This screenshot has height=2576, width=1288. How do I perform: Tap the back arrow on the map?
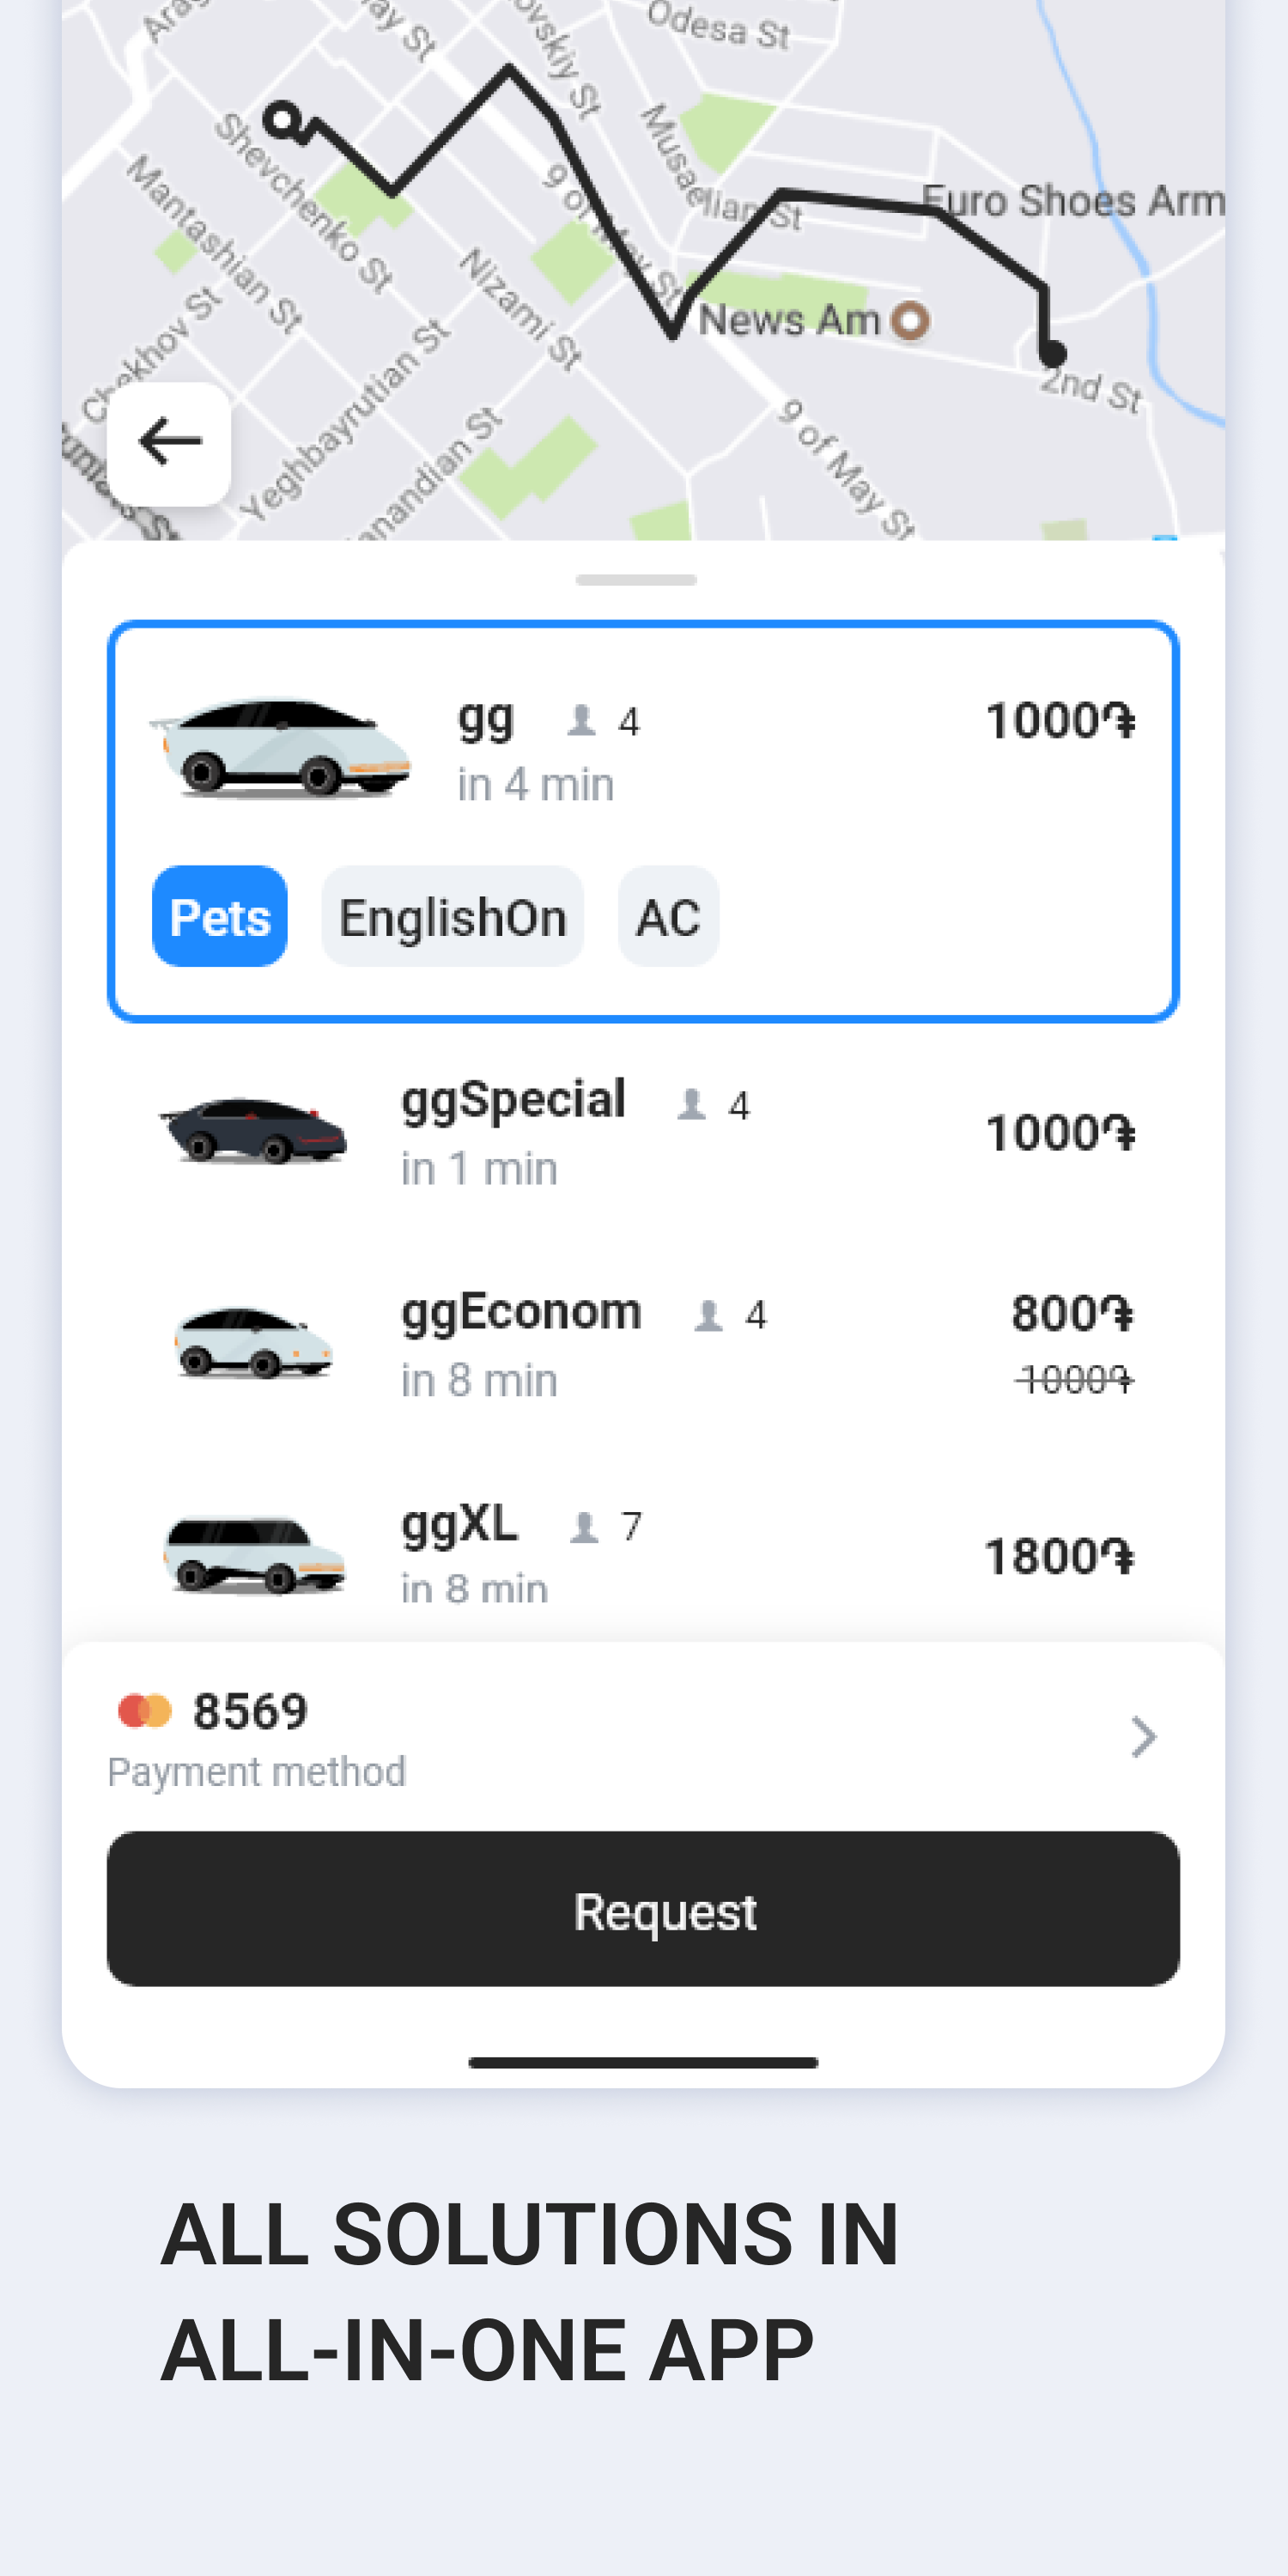[x=169, y=443]
